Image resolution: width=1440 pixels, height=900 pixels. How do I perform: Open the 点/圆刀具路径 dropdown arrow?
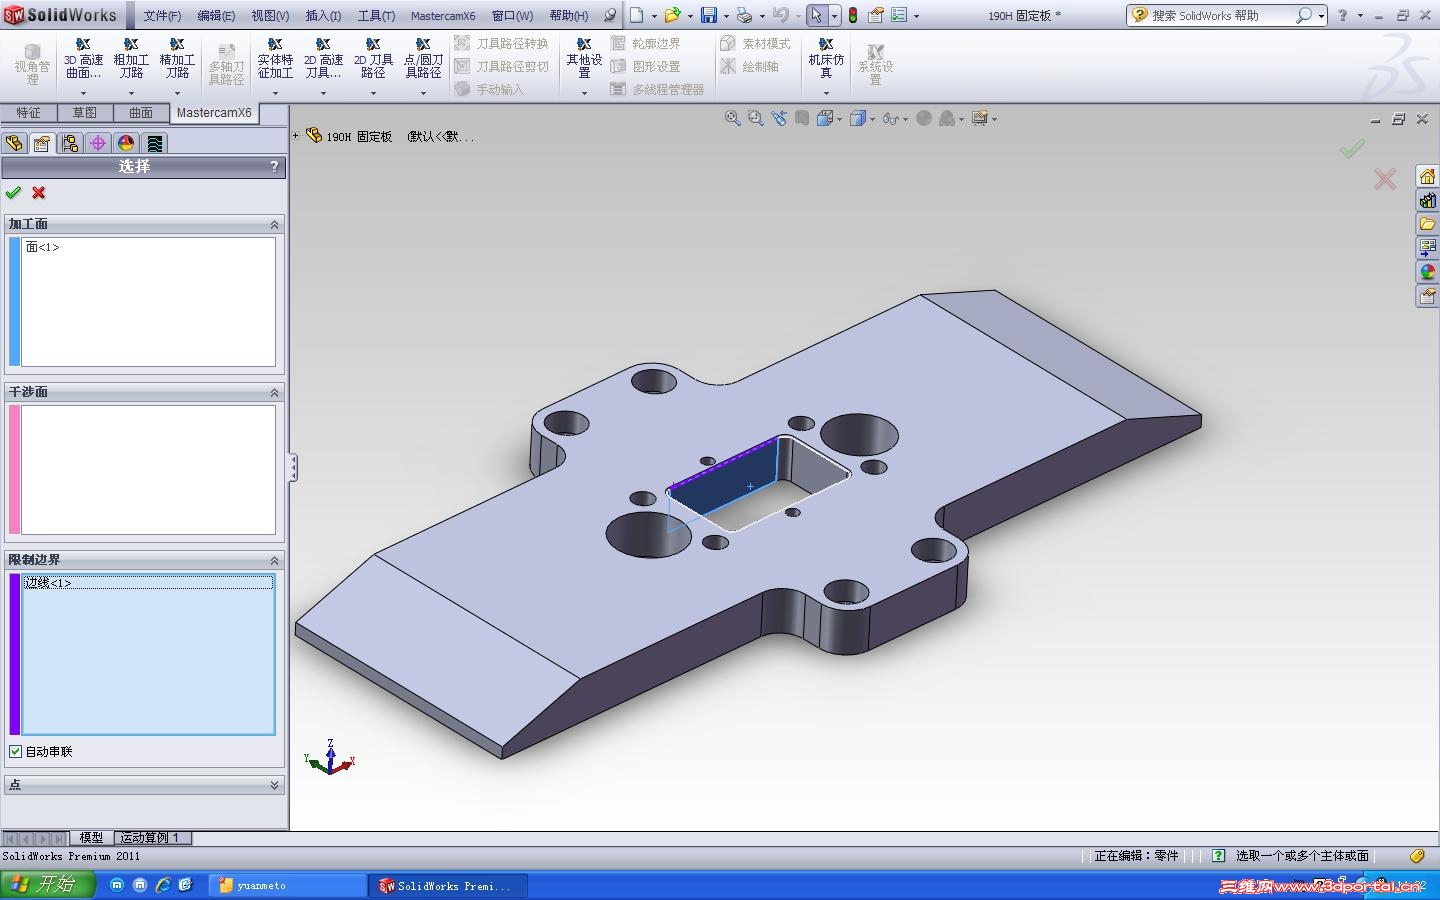pyautogui.click(x=423, y=93)
